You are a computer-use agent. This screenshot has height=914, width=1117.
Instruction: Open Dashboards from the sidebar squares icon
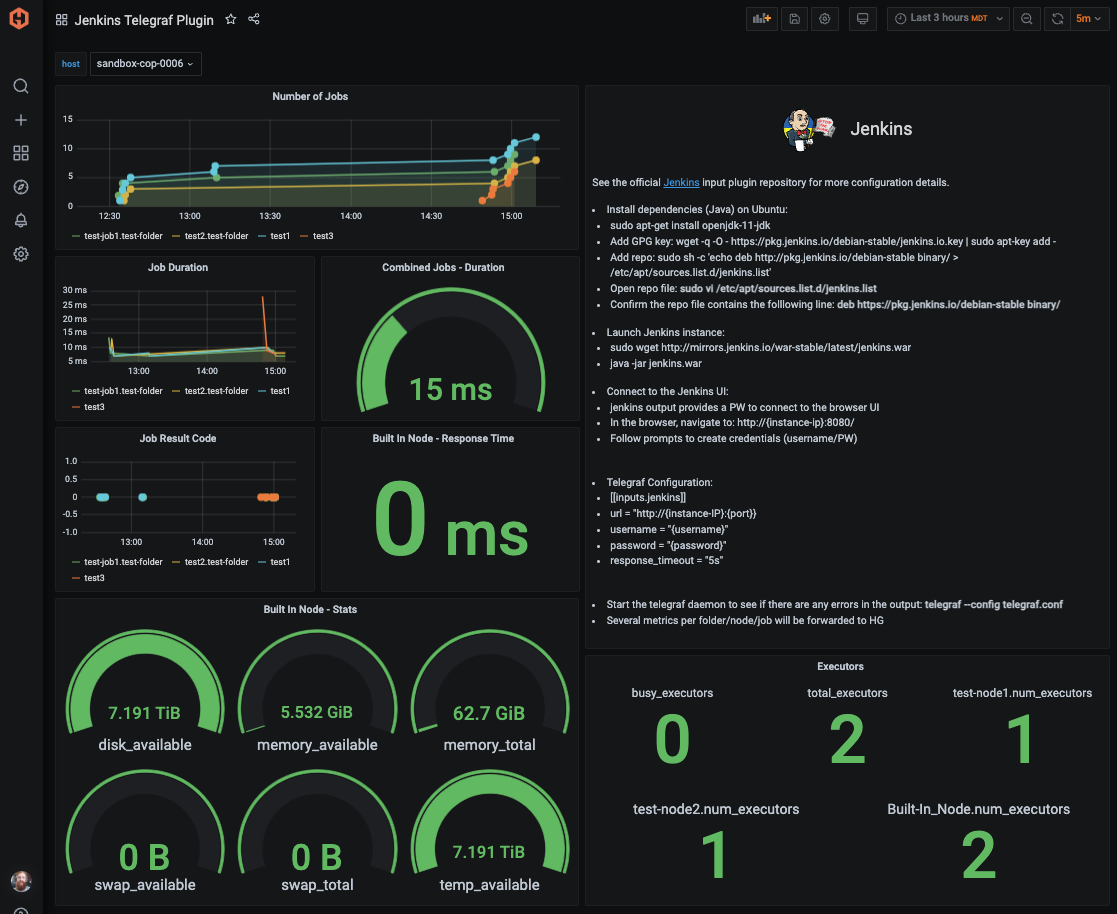21,153
